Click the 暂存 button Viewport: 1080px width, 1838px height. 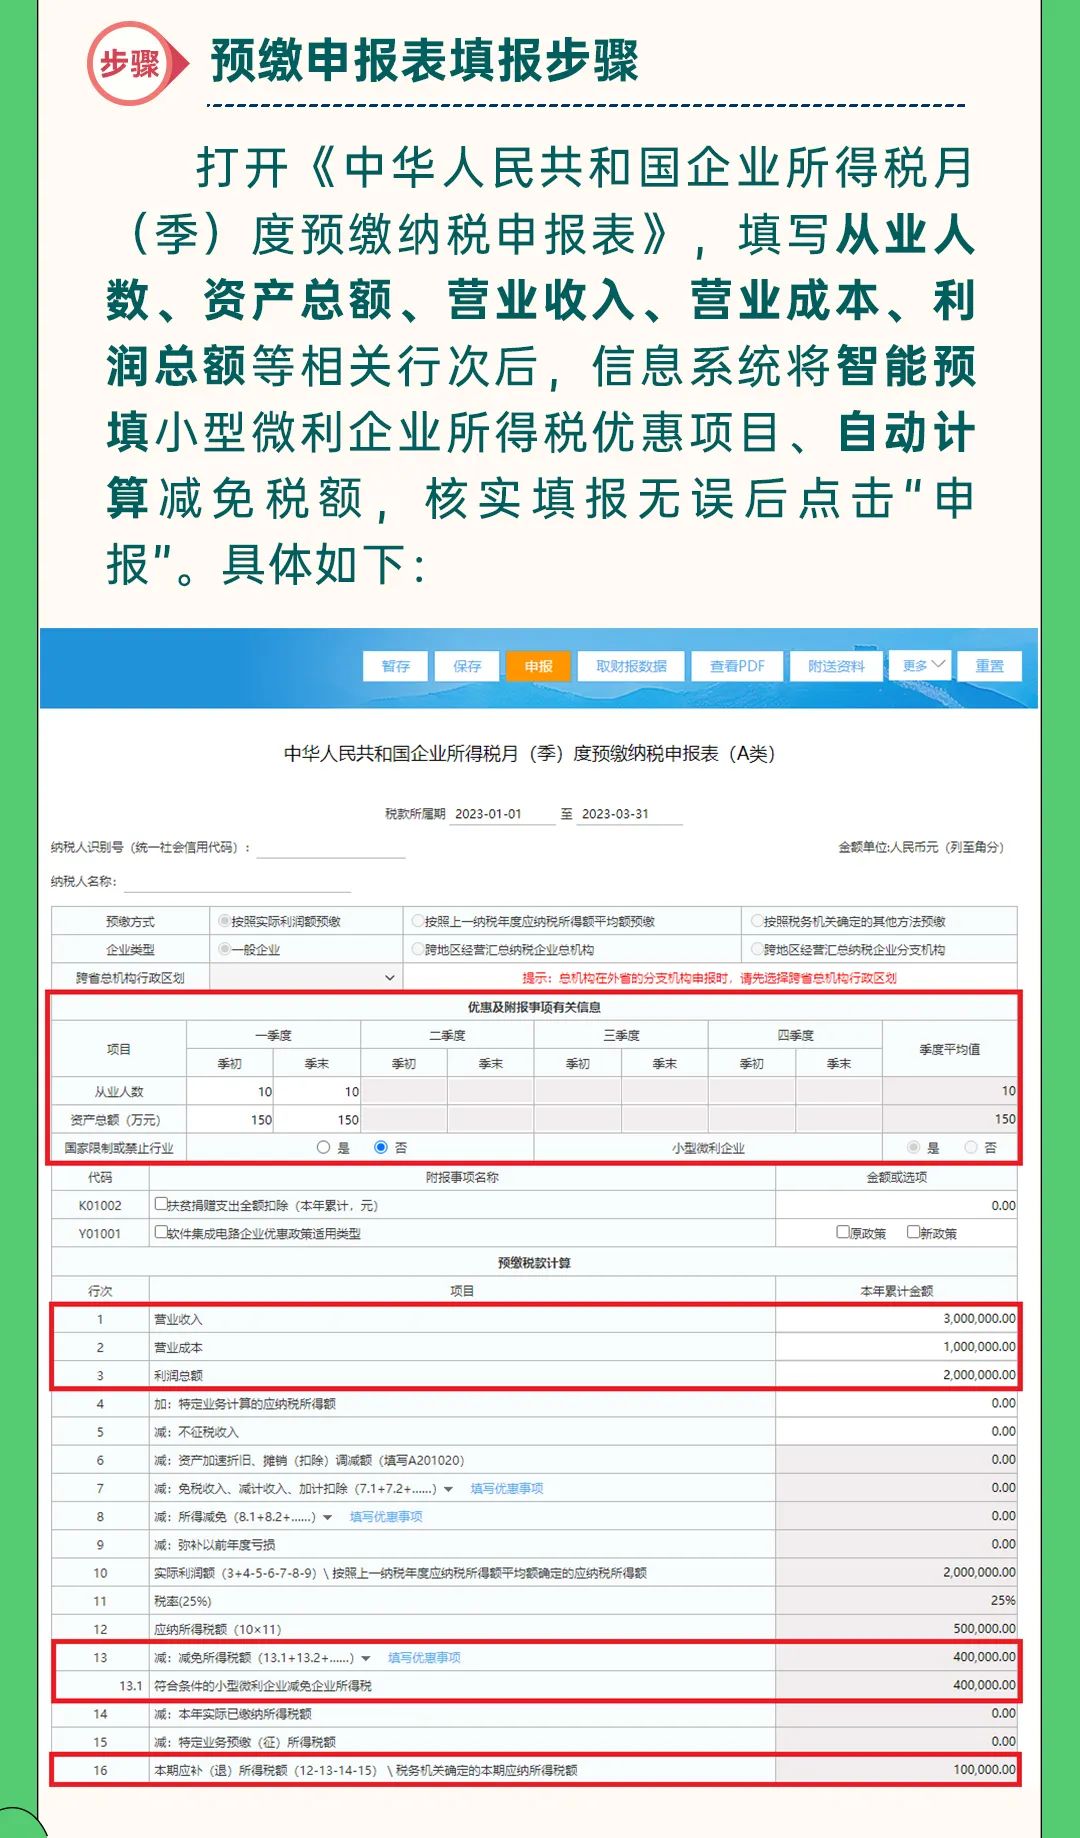395,666
